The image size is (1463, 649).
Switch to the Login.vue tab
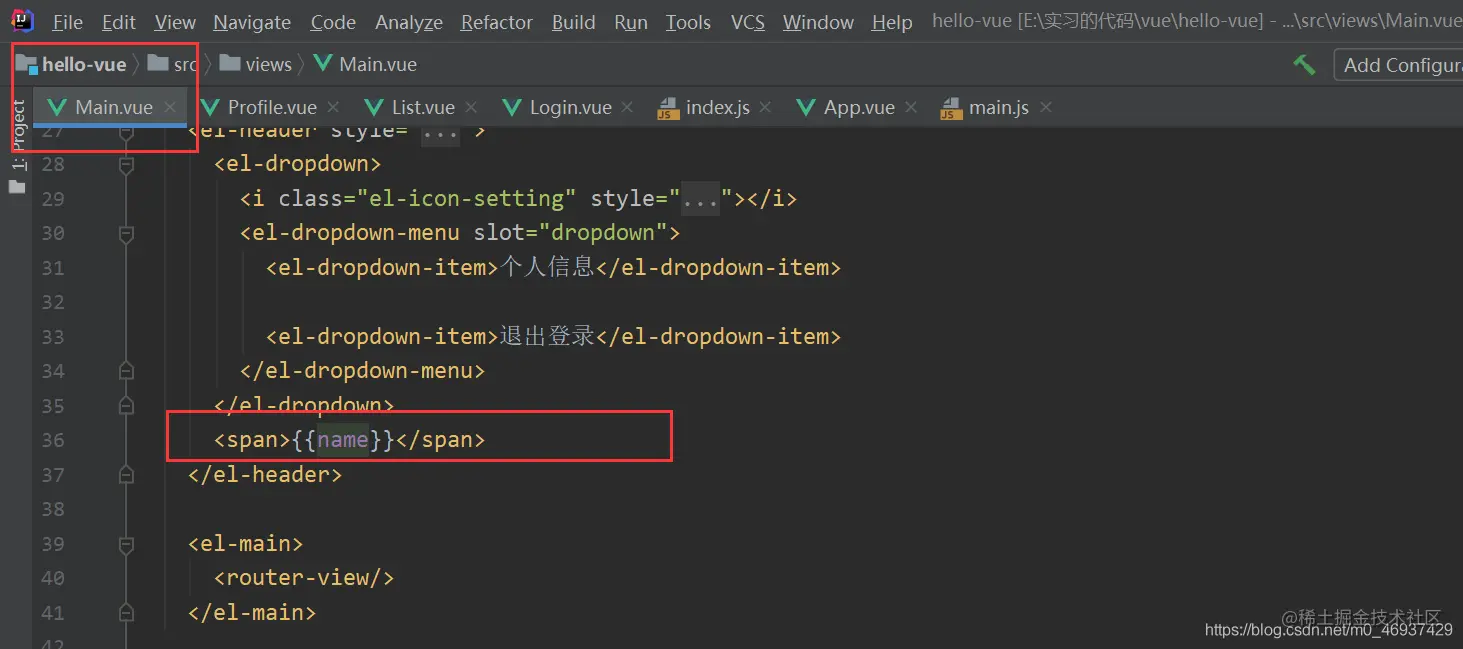pyautogui.click(x=570, y=107)
